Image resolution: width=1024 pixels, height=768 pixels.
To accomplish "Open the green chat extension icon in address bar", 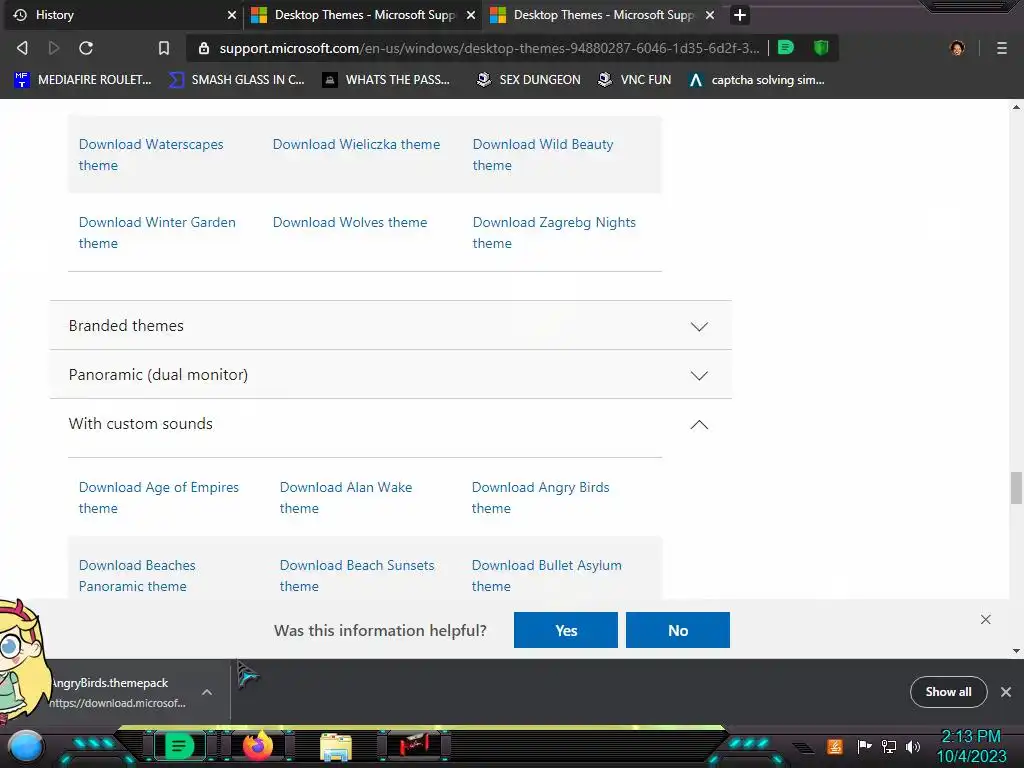I will tap(786, 47).
